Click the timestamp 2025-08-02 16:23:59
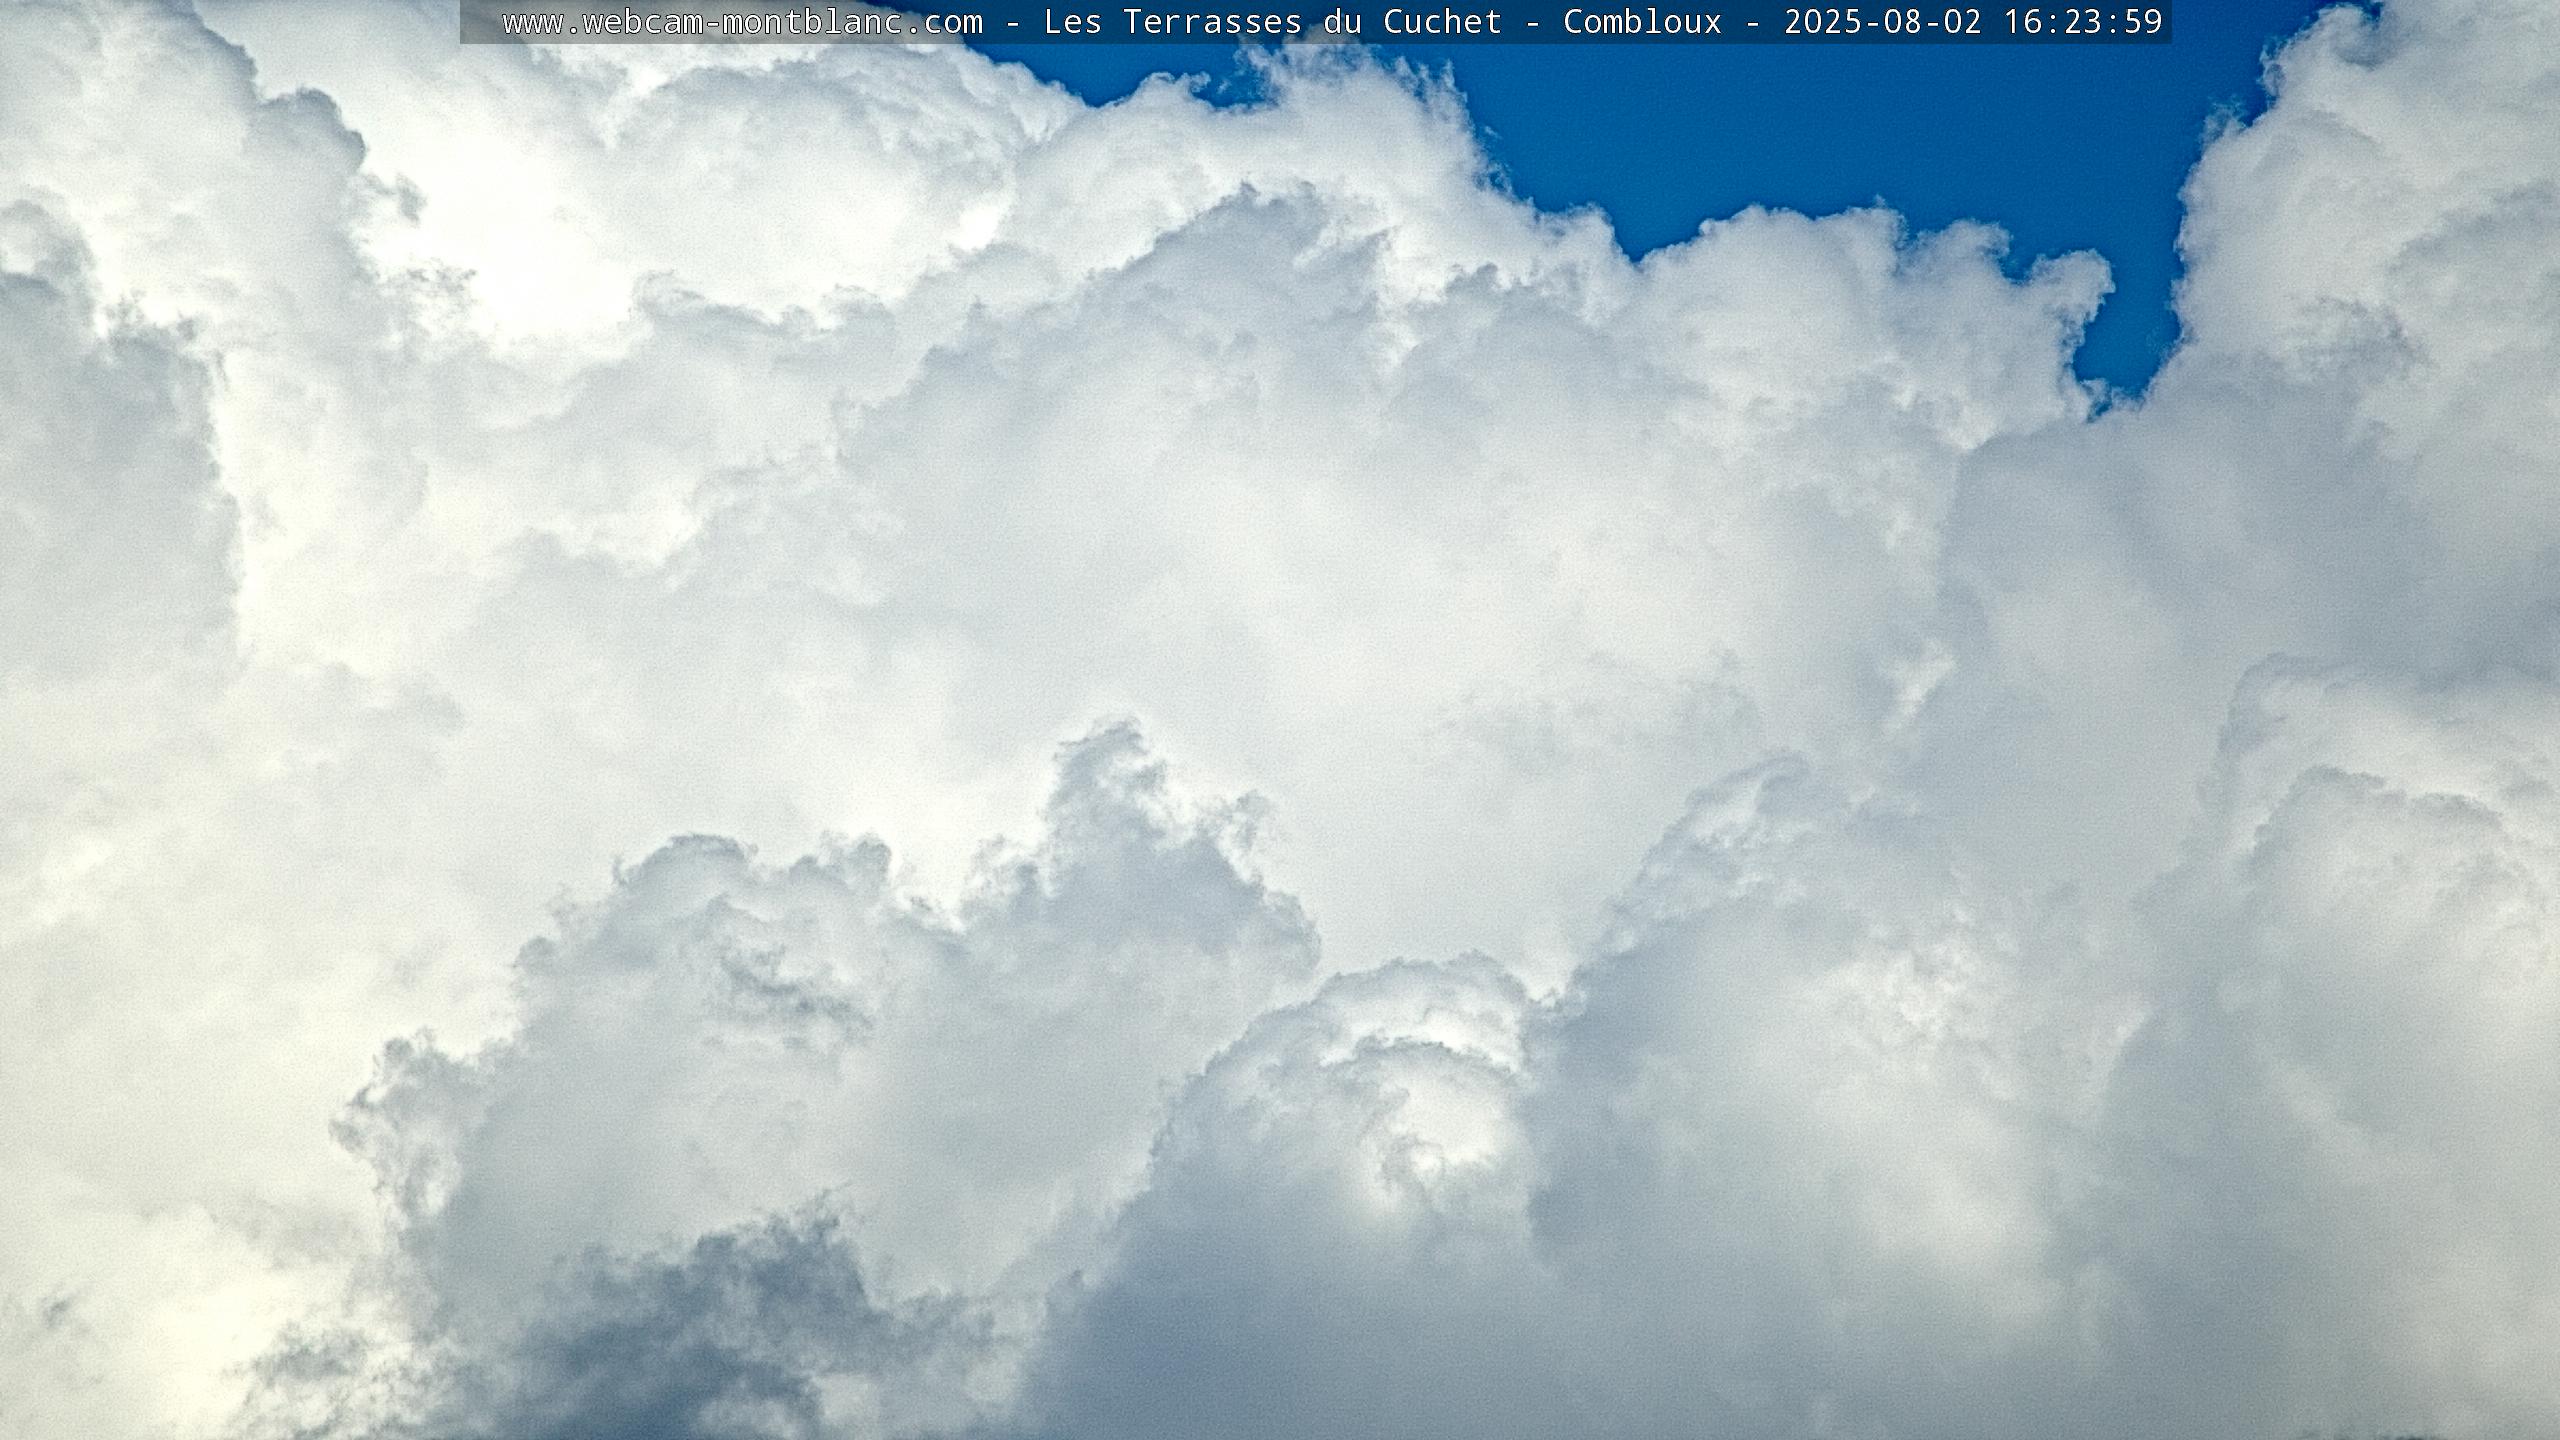Image resolution: width=2560 pixels, height=1440 pixels. [x=1973, y=22]
